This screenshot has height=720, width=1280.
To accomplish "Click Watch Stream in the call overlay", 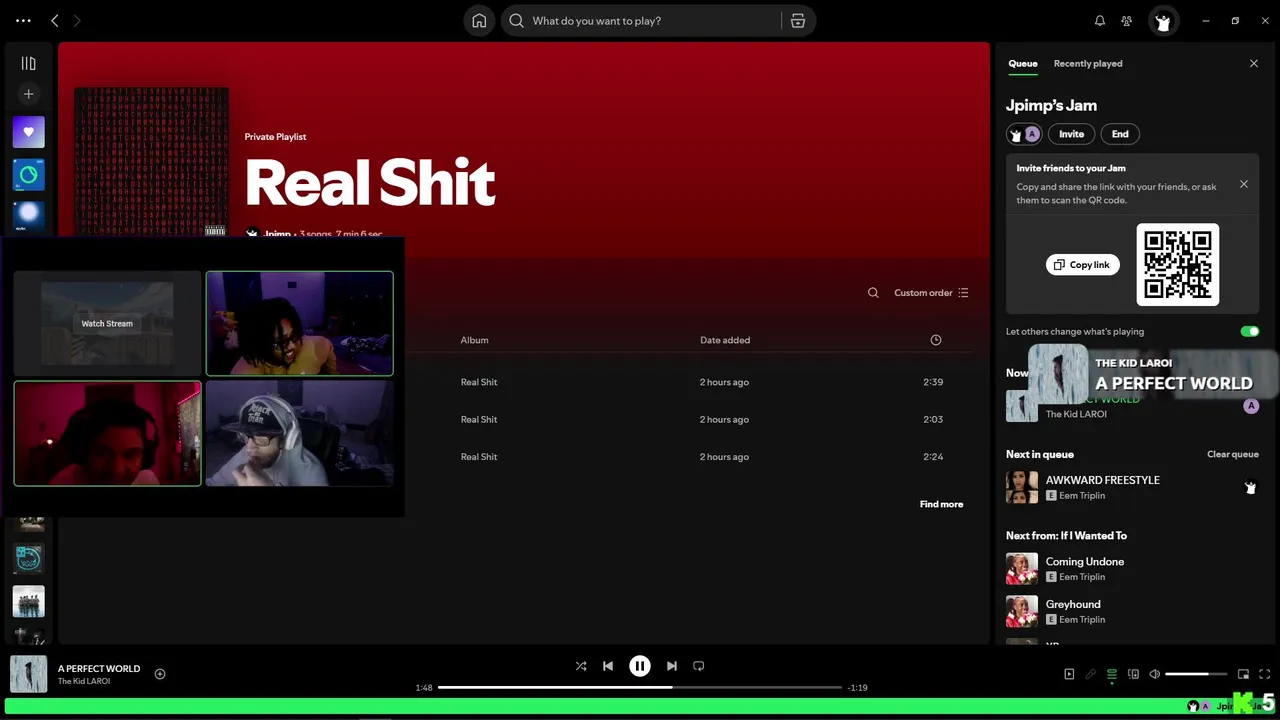I will tap(107, 324).
